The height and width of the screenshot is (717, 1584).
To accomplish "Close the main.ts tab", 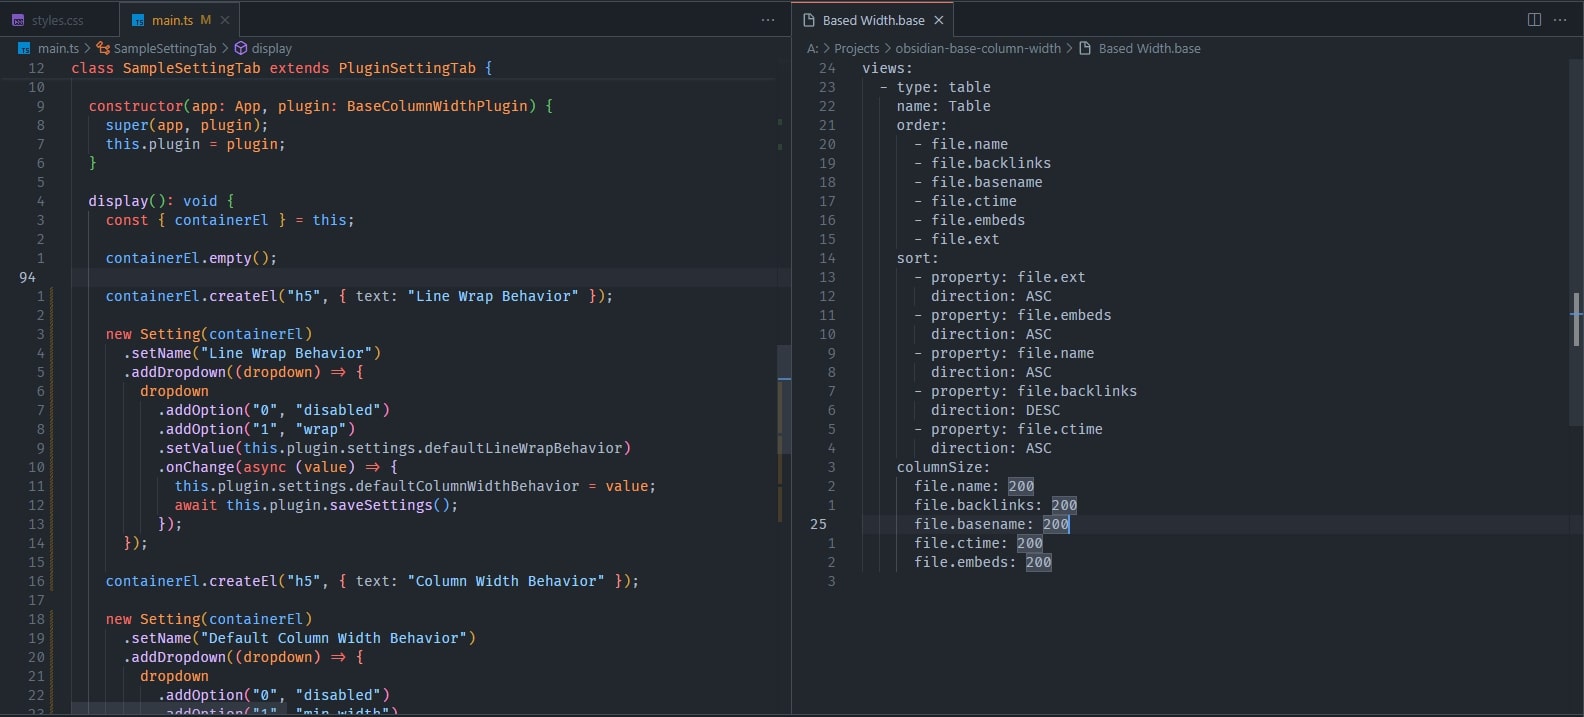I will [225, 20].
